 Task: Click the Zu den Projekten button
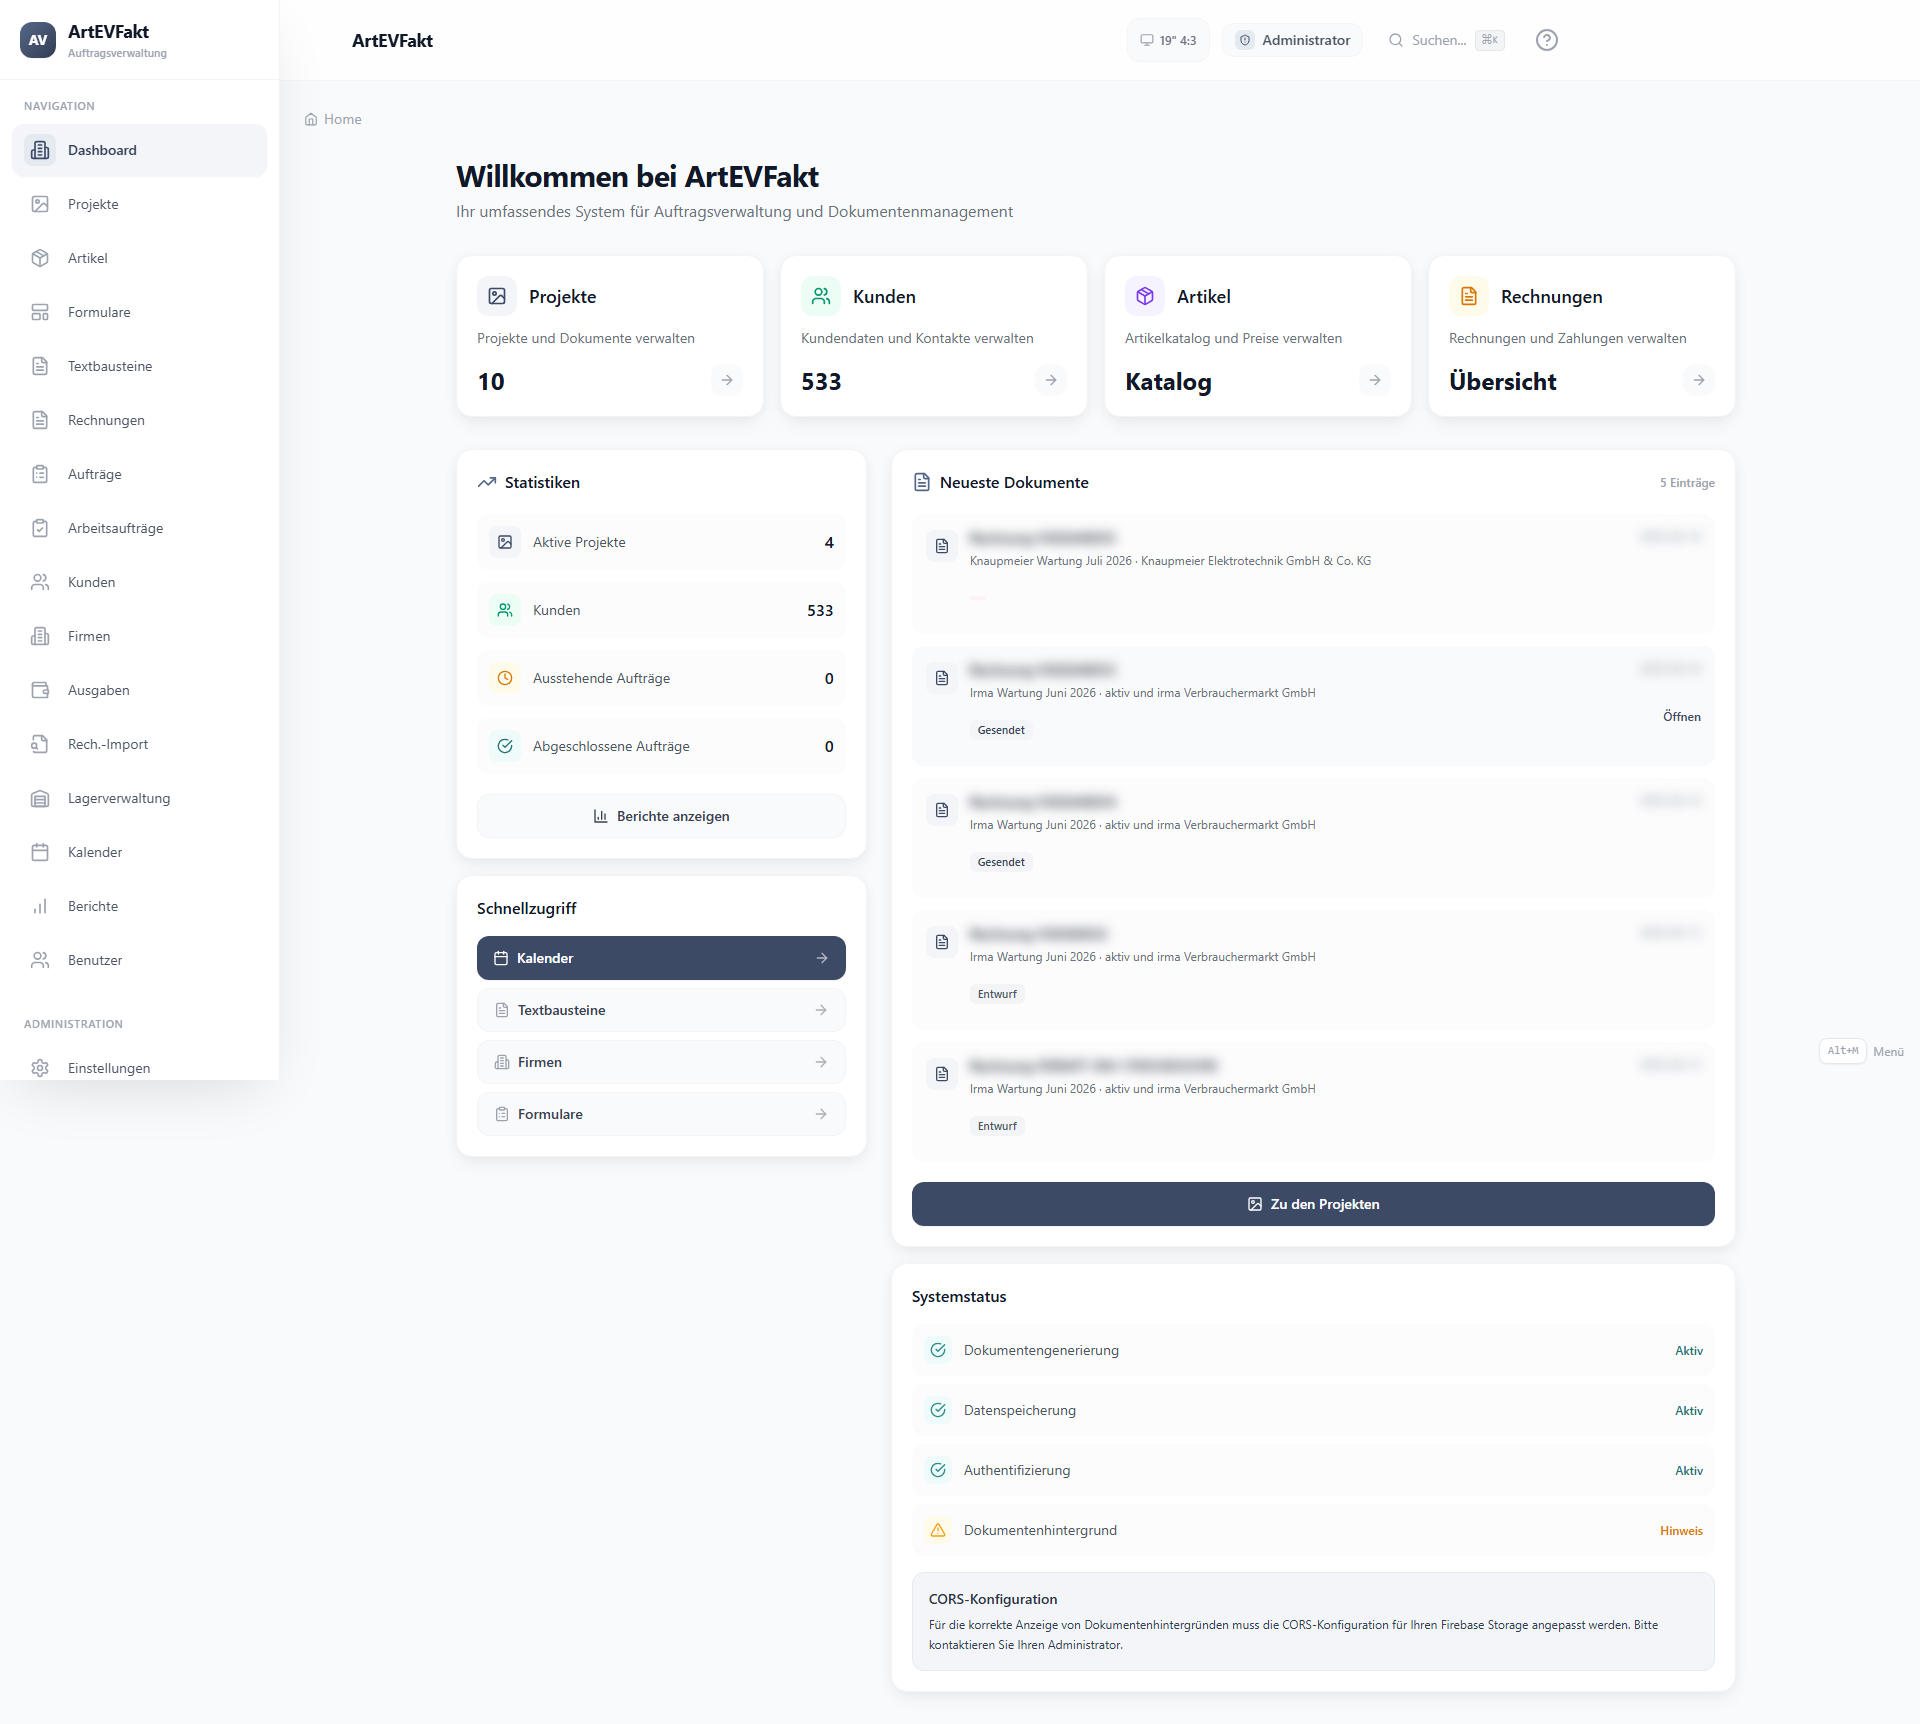click(x=1313, y=1204)
